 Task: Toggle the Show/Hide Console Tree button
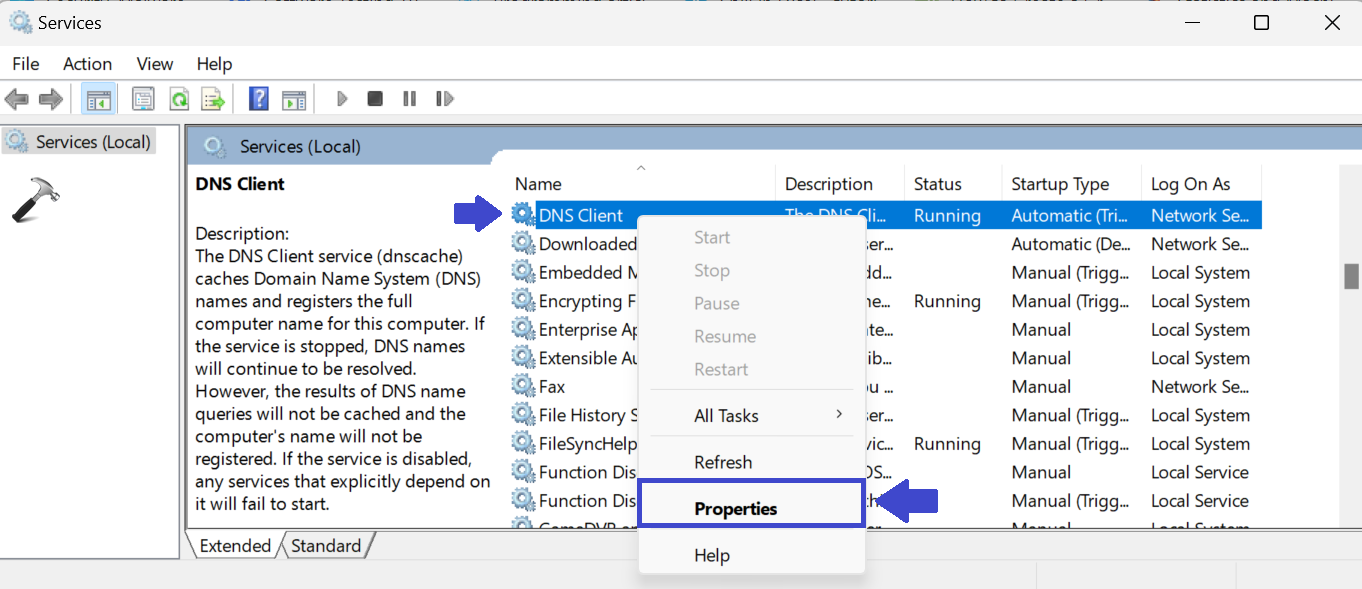(x=98, y=99)
